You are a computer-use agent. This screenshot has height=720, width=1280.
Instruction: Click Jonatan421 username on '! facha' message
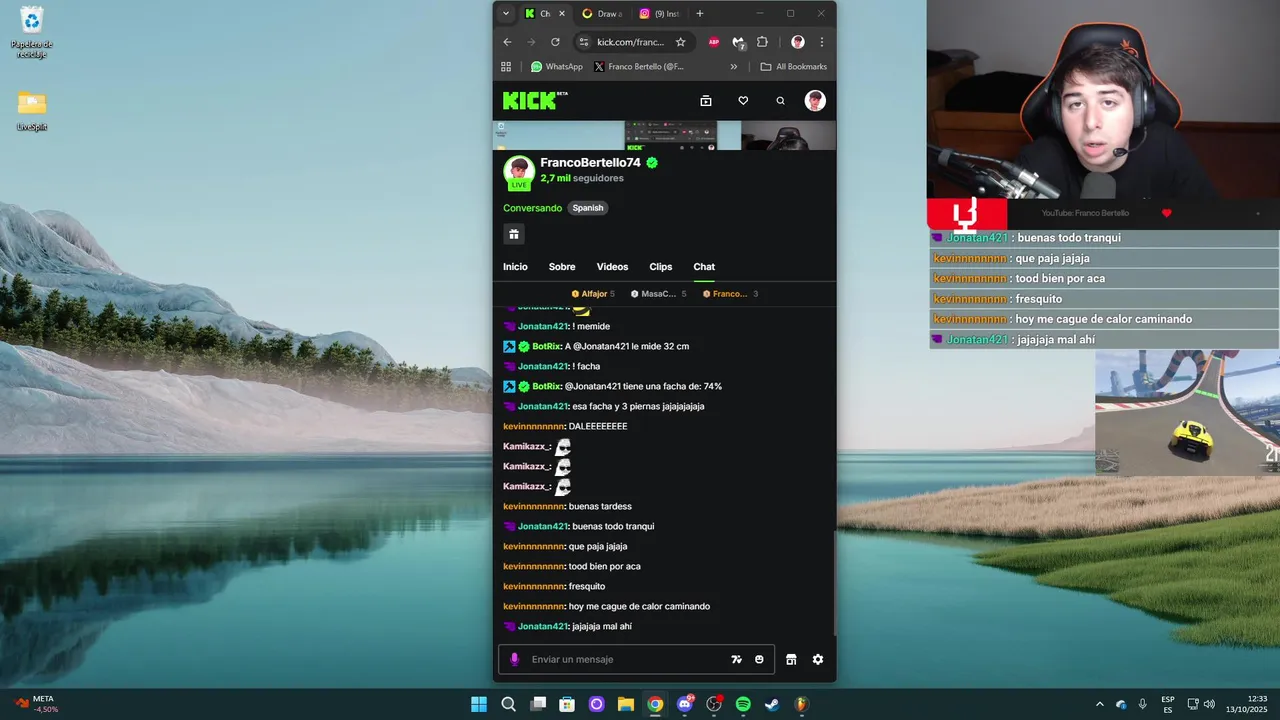(x=543, y=366)
